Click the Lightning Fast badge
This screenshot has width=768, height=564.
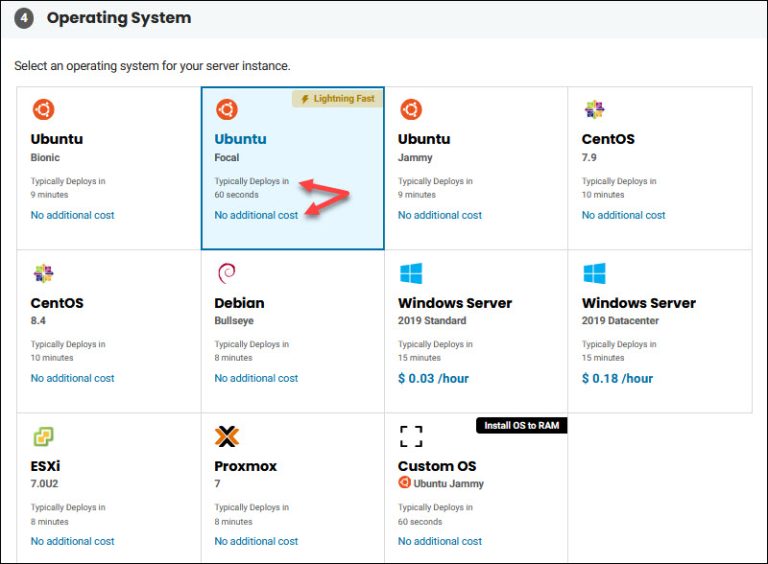(337, 99)
